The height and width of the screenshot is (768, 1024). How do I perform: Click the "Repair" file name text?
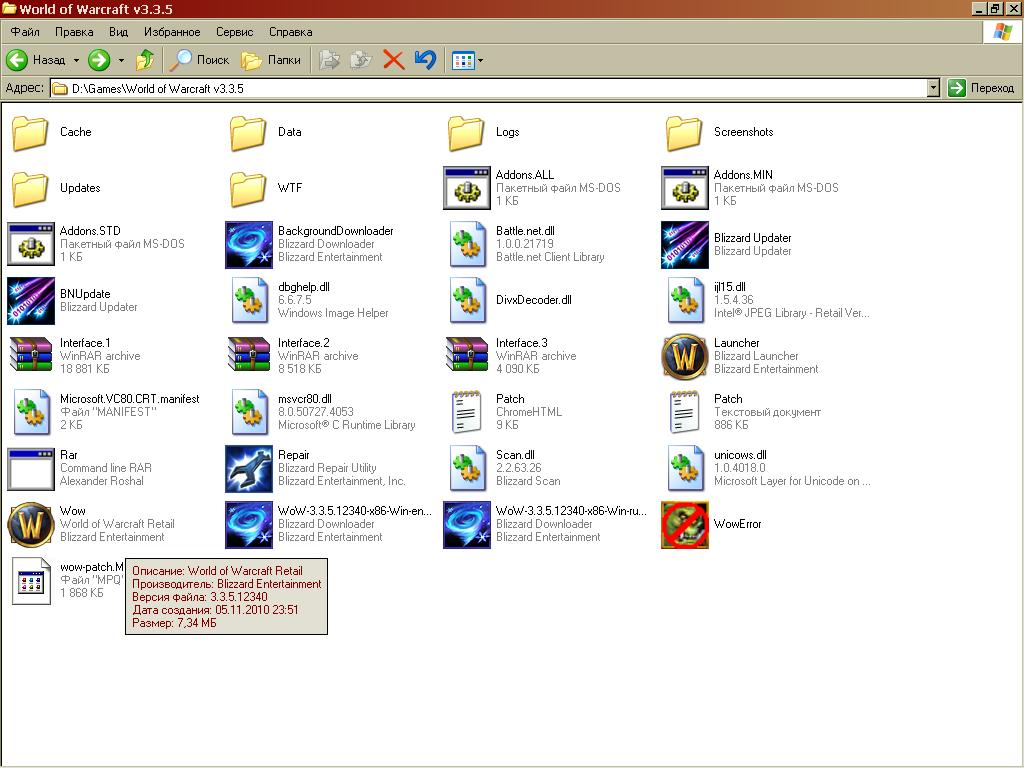coord(294,455)
